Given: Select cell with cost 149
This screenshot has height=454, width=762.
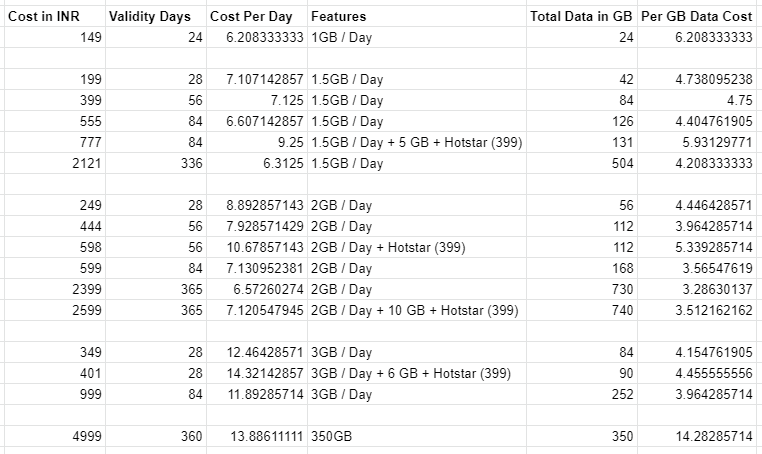Looking at the screenshot, I should tap(55, 37).
